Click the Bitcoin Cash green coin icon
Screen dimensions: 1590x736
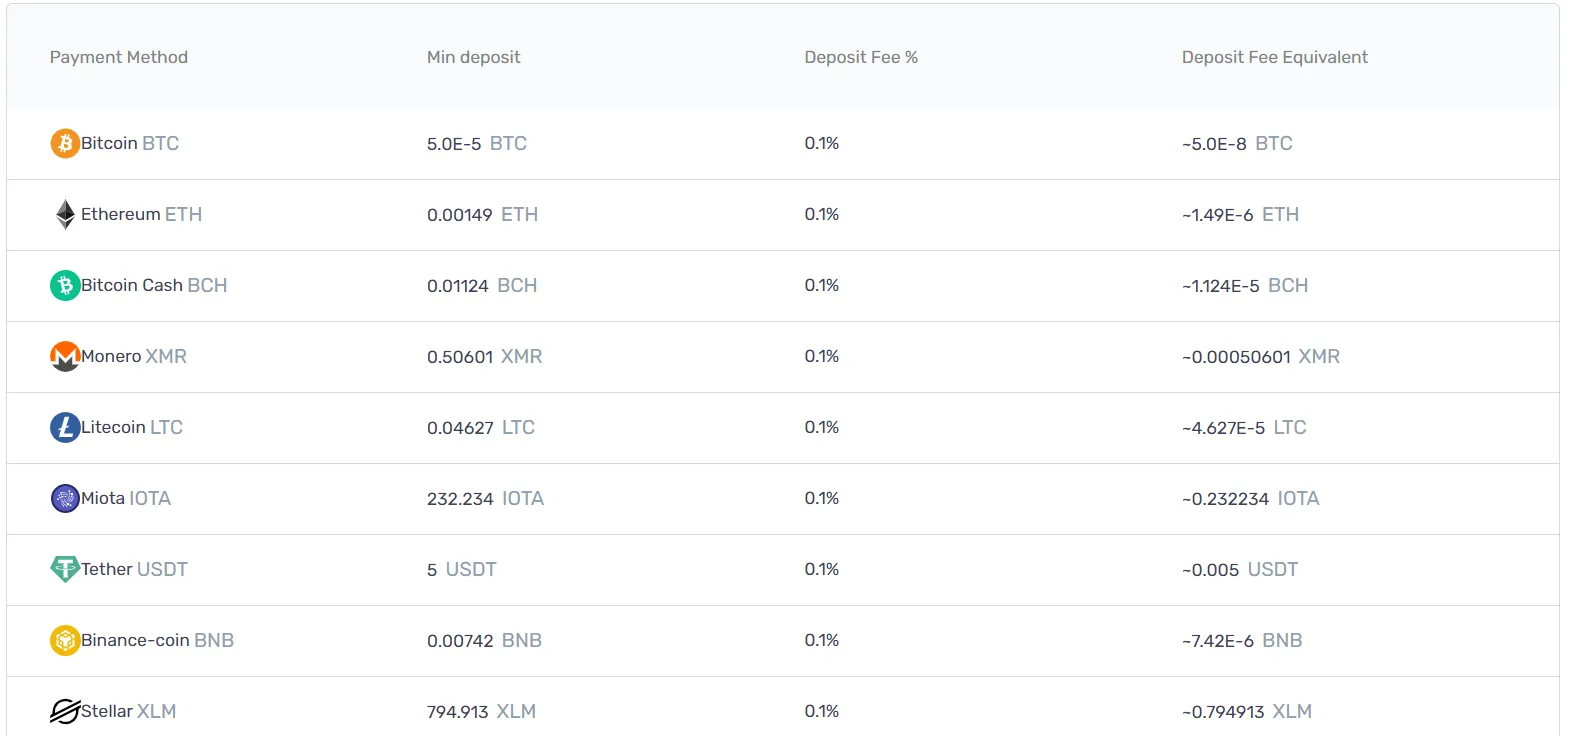click(x=65, y=285)
